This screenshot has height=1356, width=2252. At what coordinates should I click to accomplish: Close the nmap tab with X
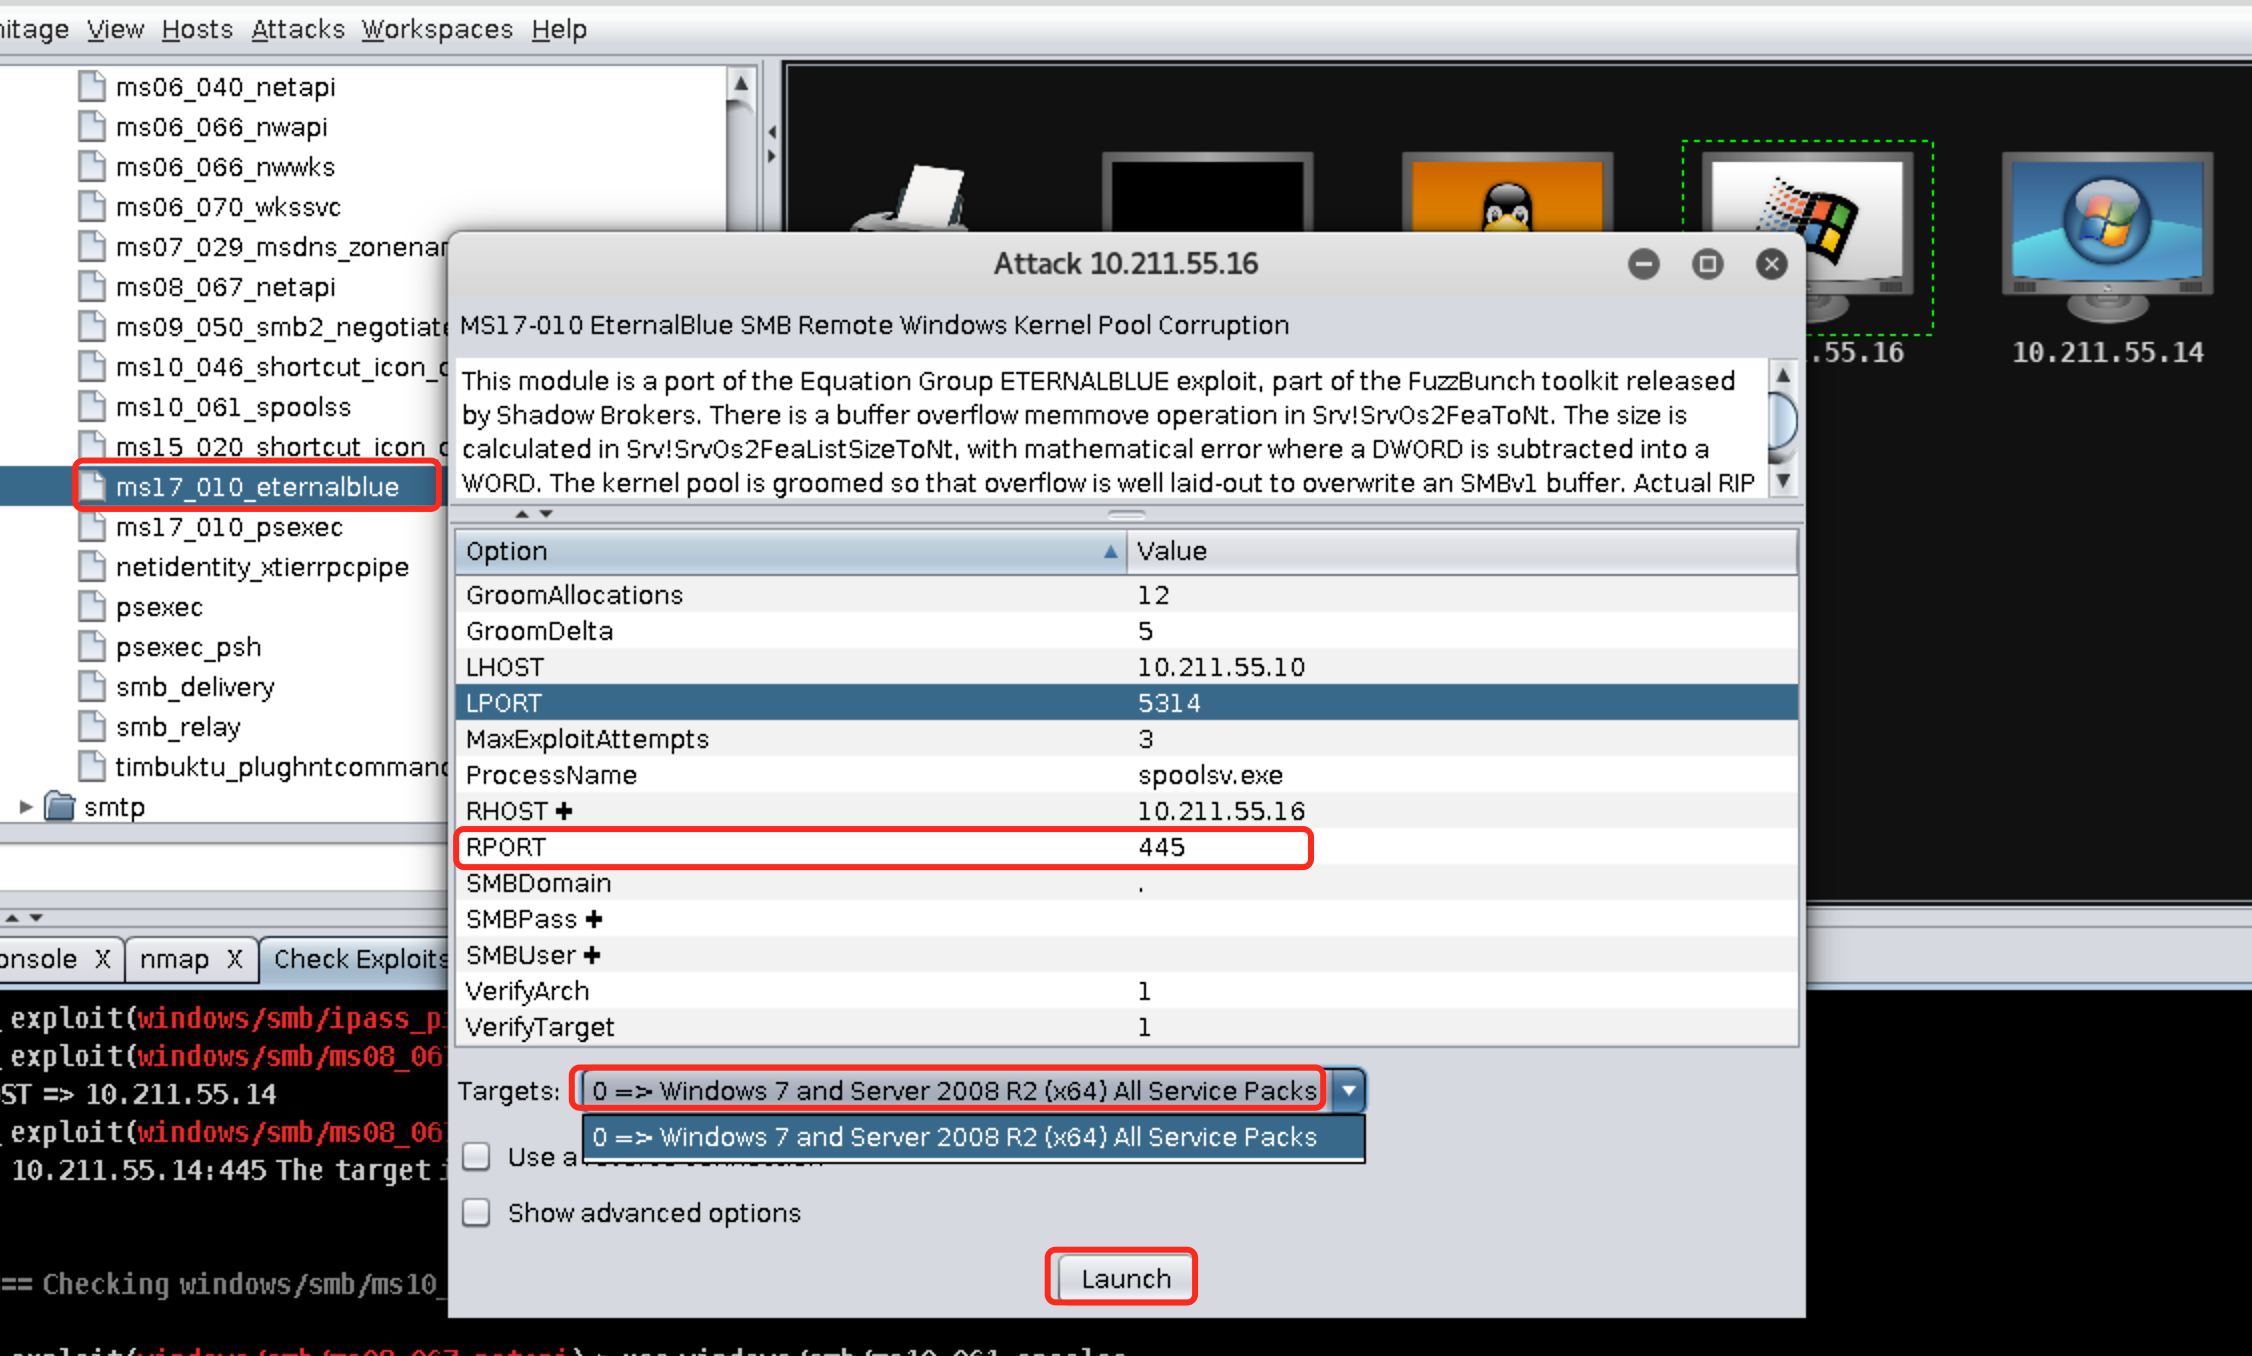click(235, 959)
